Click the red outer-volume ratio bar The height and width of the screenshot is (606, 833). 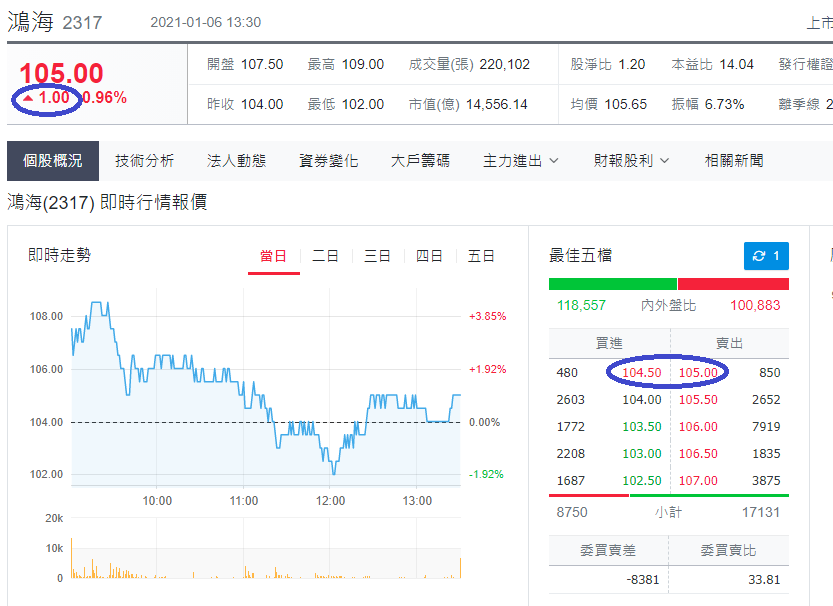coord(733,284)
